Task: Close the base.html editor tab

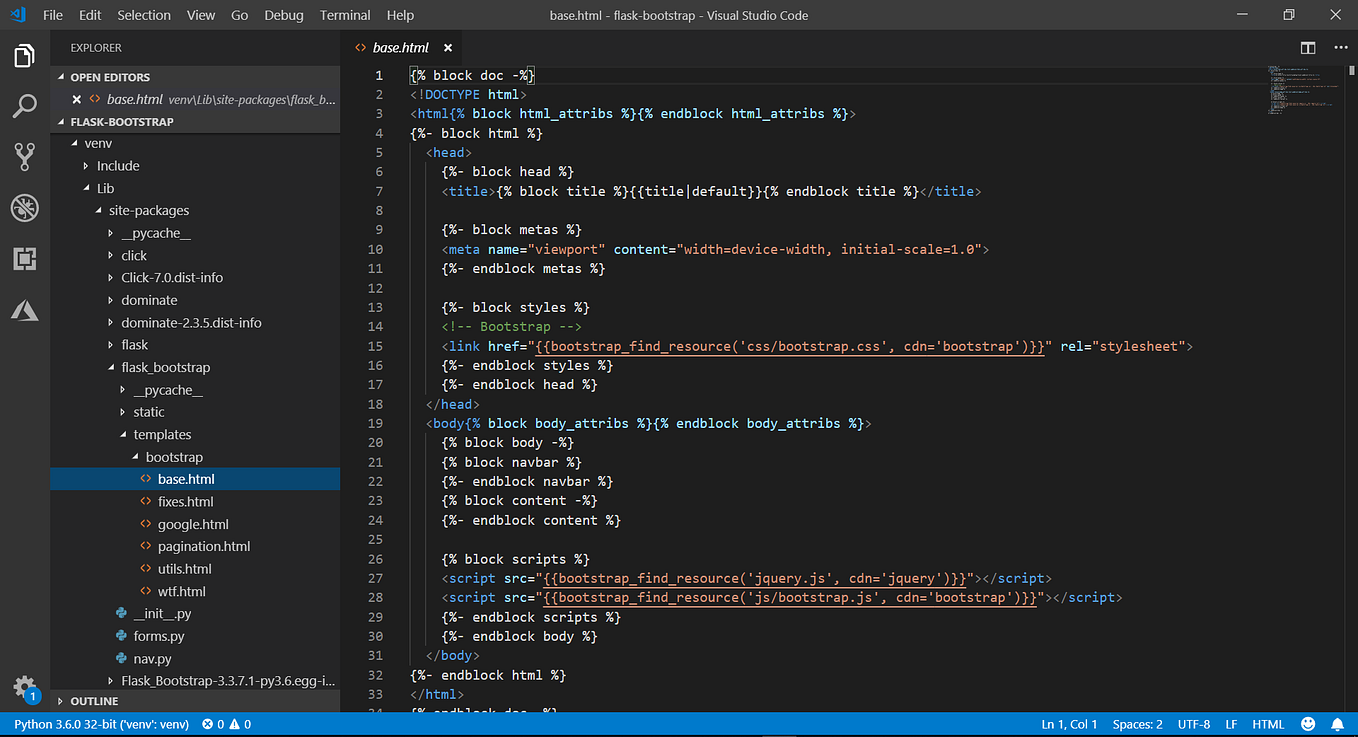Action: click(x=448, y=48)
